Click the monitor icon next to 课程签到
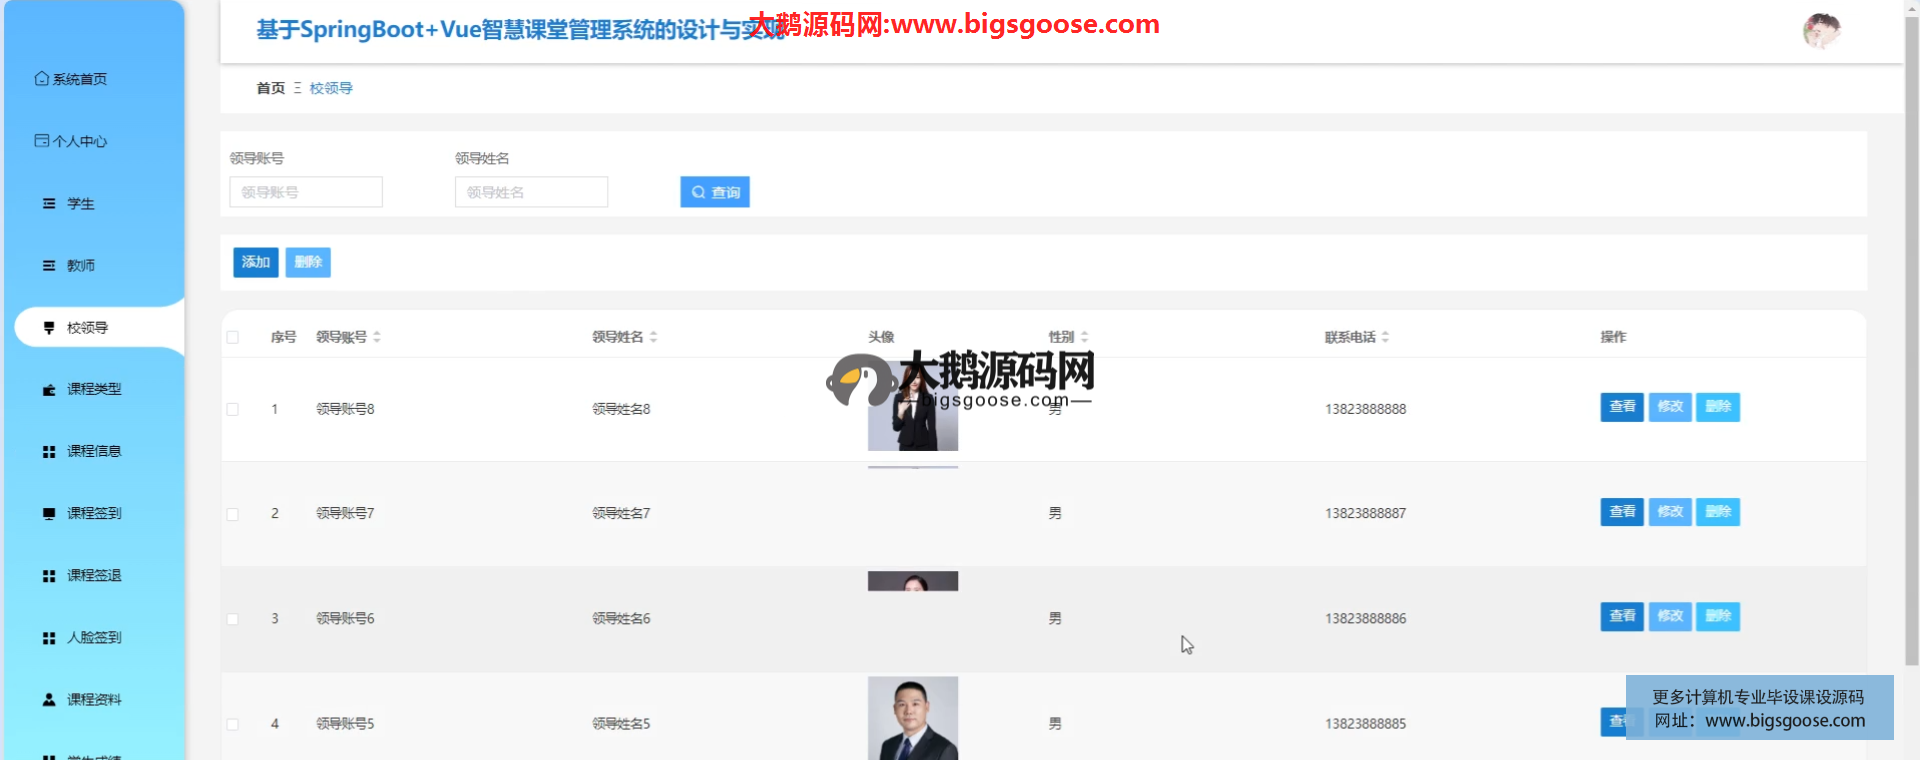The width and height of the screenshot is (1920, 760). coord(49,514)
